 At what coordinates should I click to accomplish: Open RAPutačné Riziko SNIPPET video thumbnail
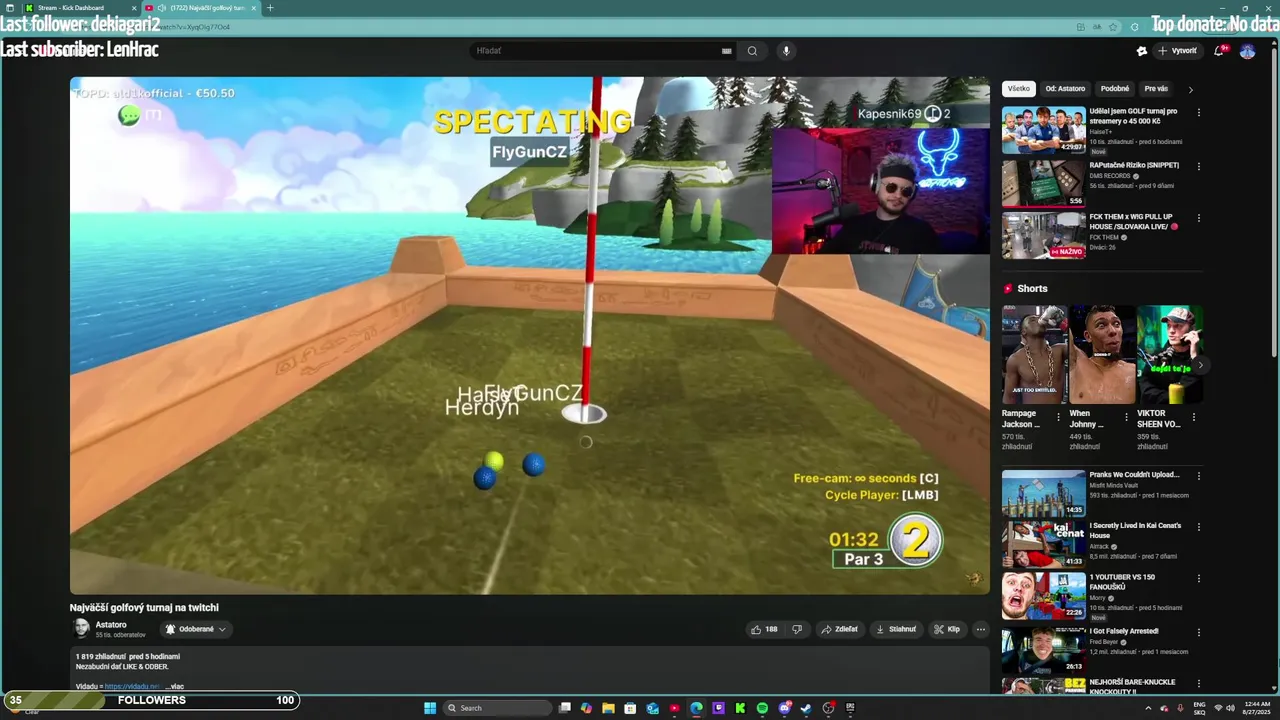[x=1044, y=183]
